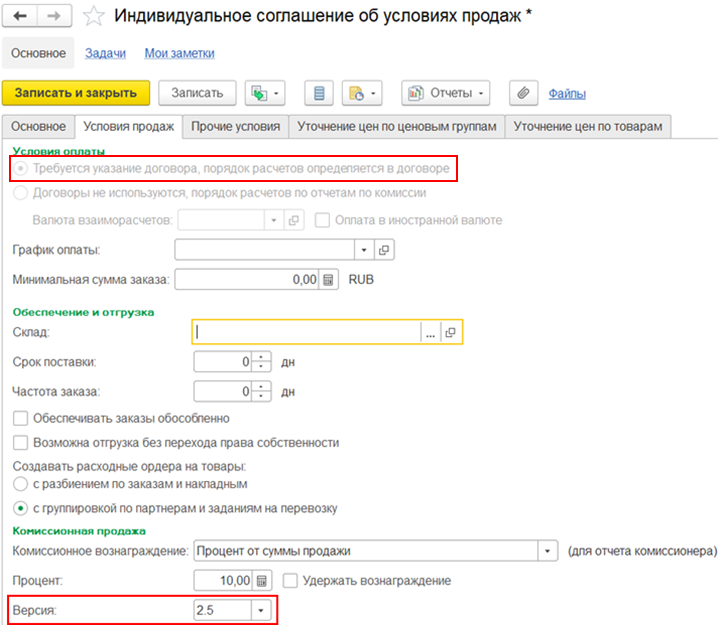The height and width of the screenshot is (631, 718).
Task: Adjust Срок поставки with spinner arrows
Action: pyautogui.click(x=261, y=362)
